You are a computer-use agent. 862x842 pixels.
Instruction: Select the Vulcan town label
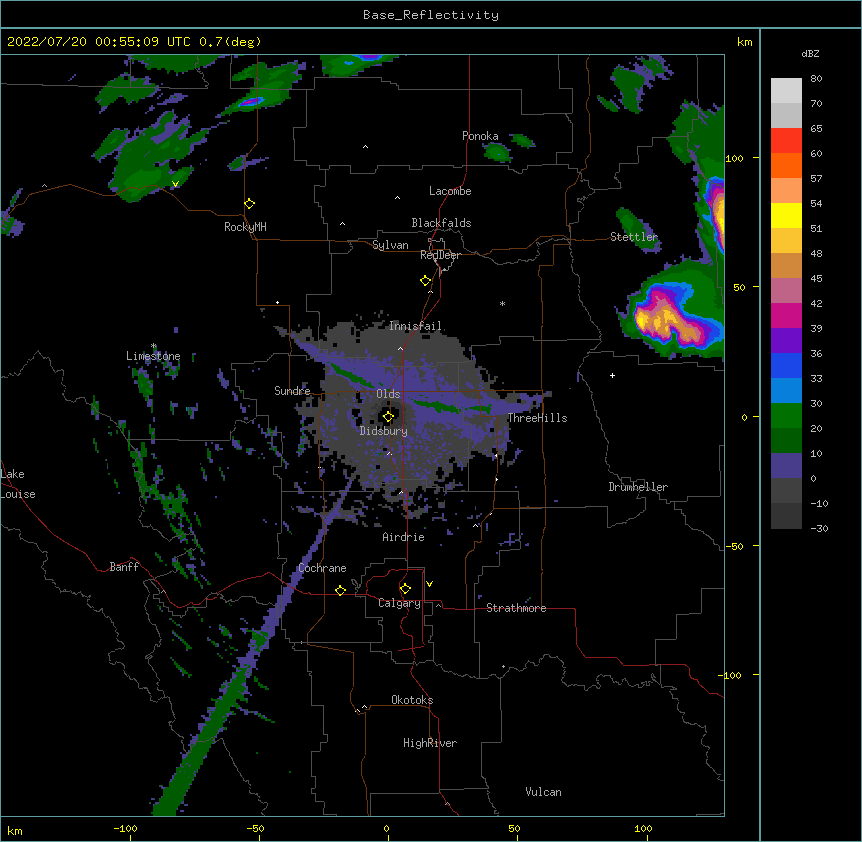[x=543, y=792]
